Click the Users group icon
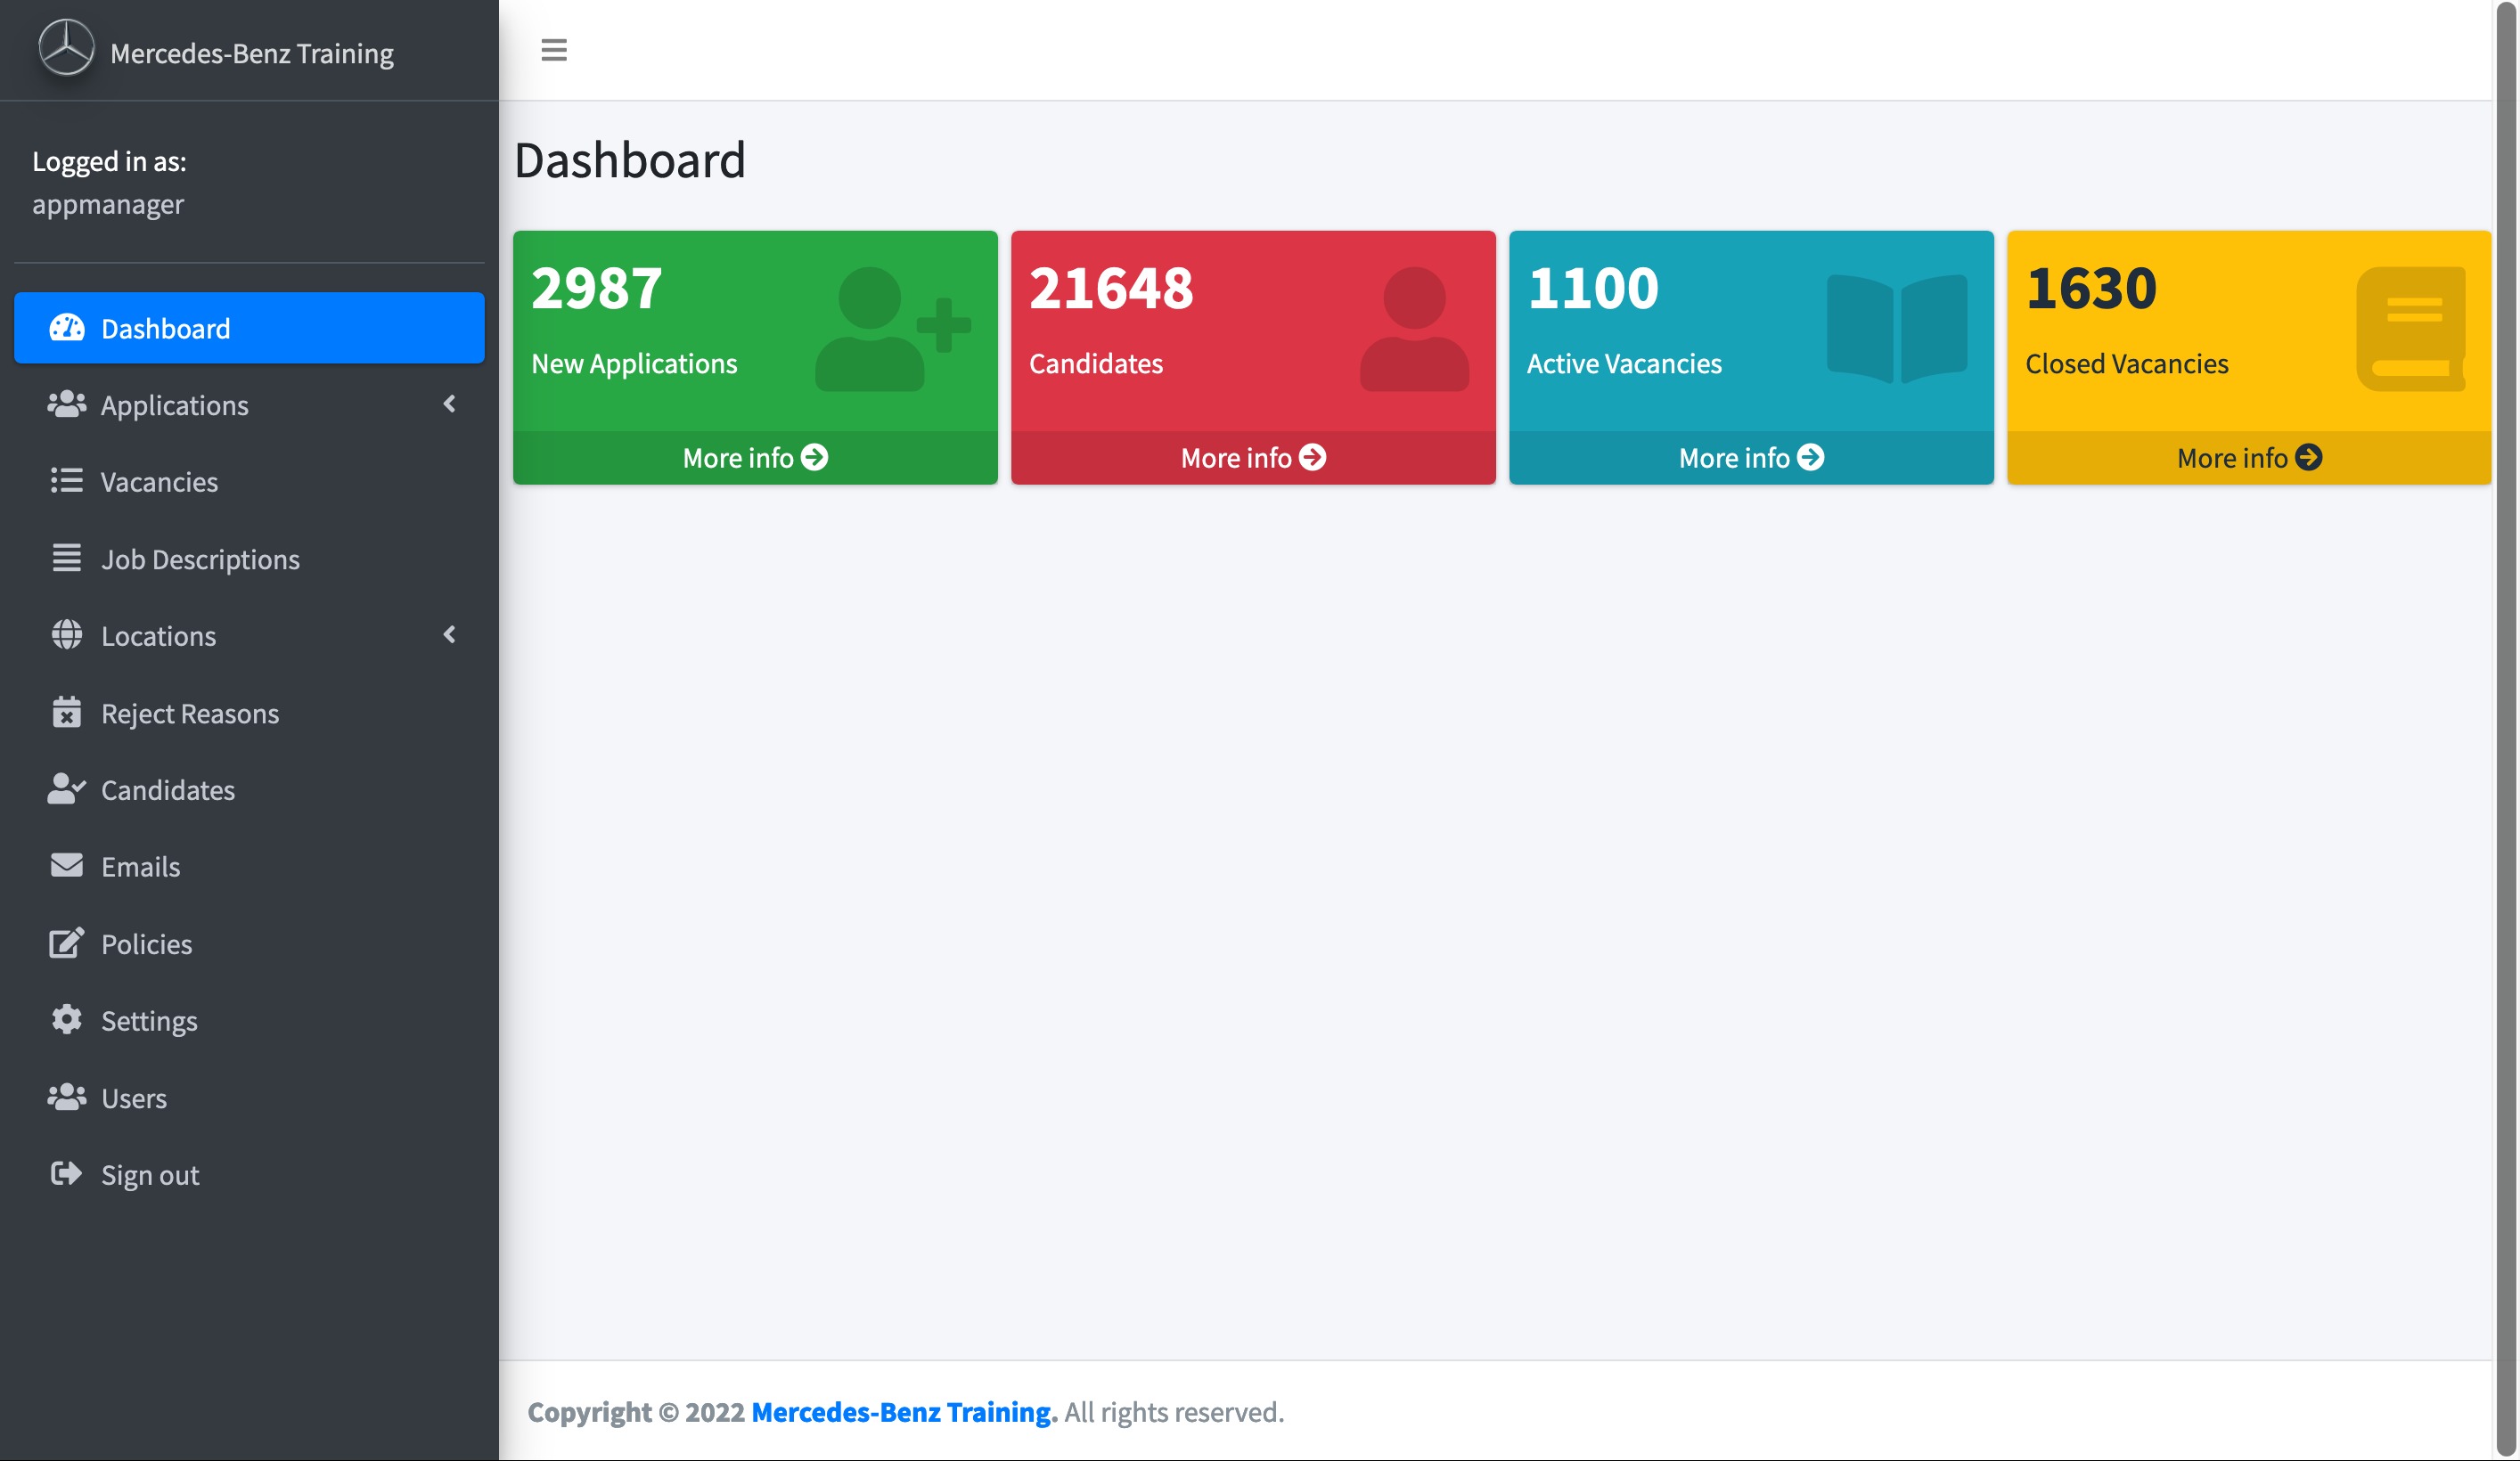 (67, 1097)
